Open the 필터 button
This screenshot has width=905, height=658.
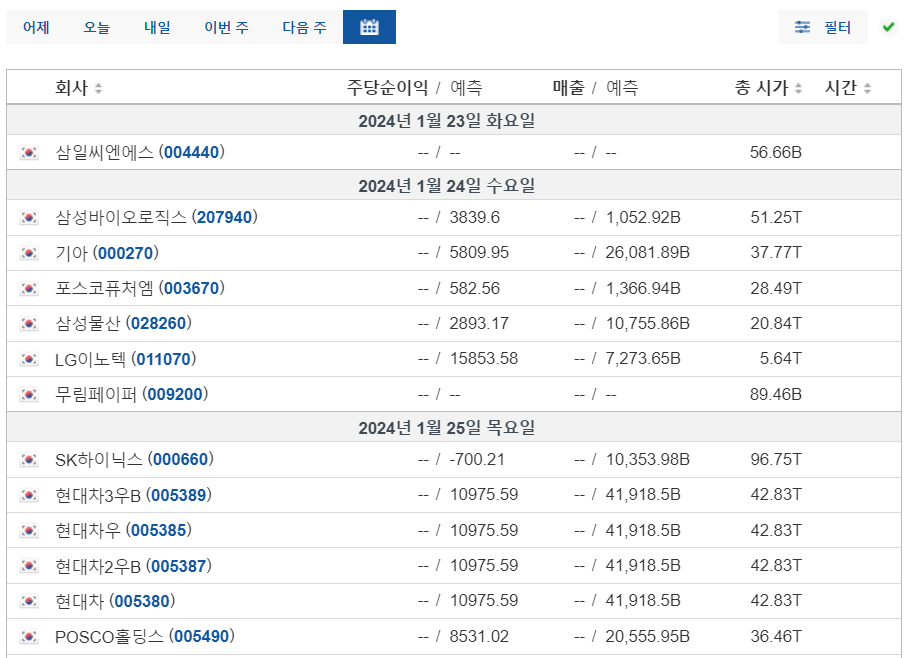(822, 27)
